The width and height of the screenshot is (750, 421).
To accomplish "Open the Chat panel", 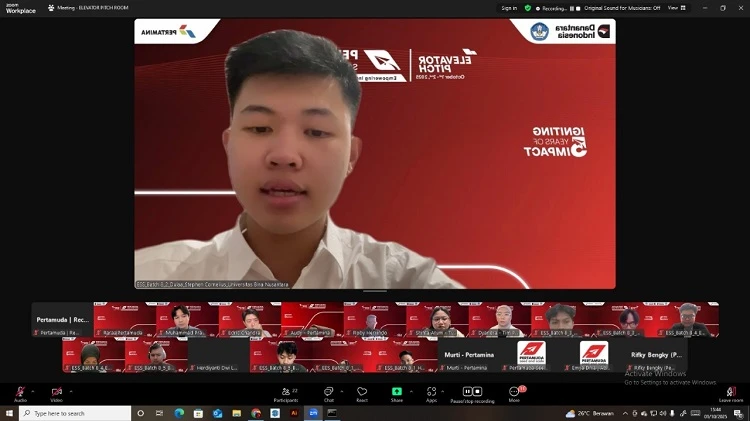I will click(x=328, y=391).
